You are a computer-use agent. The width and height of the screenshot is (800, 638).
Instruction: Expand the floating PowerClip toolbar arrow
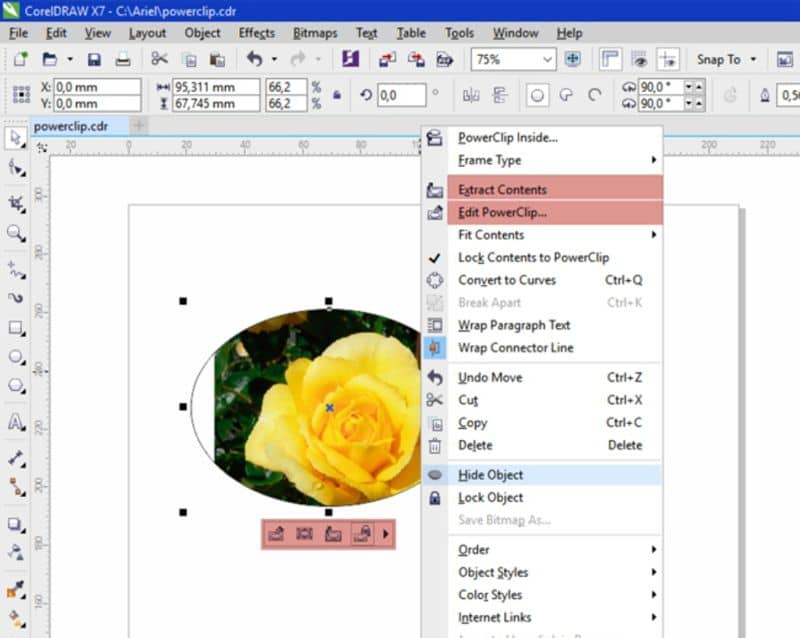[386, 534]
